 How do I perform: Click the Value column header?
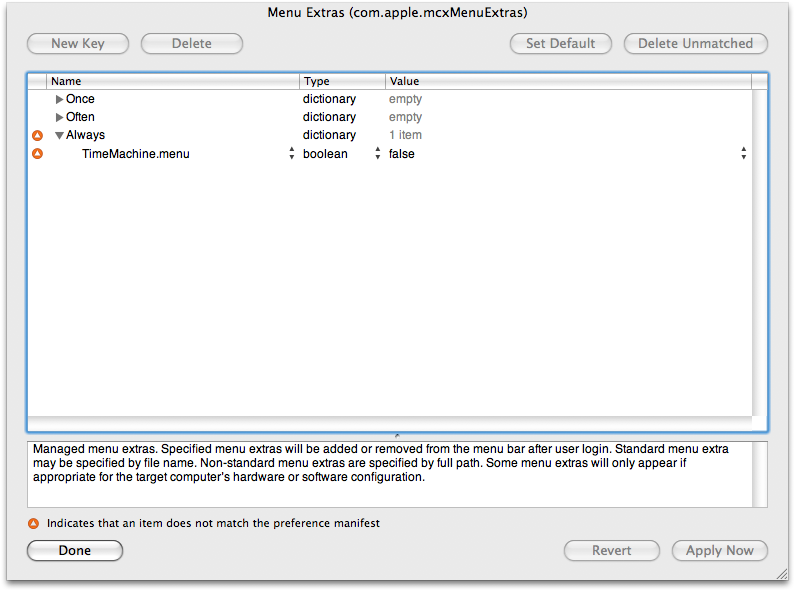(x=567, y=81)
